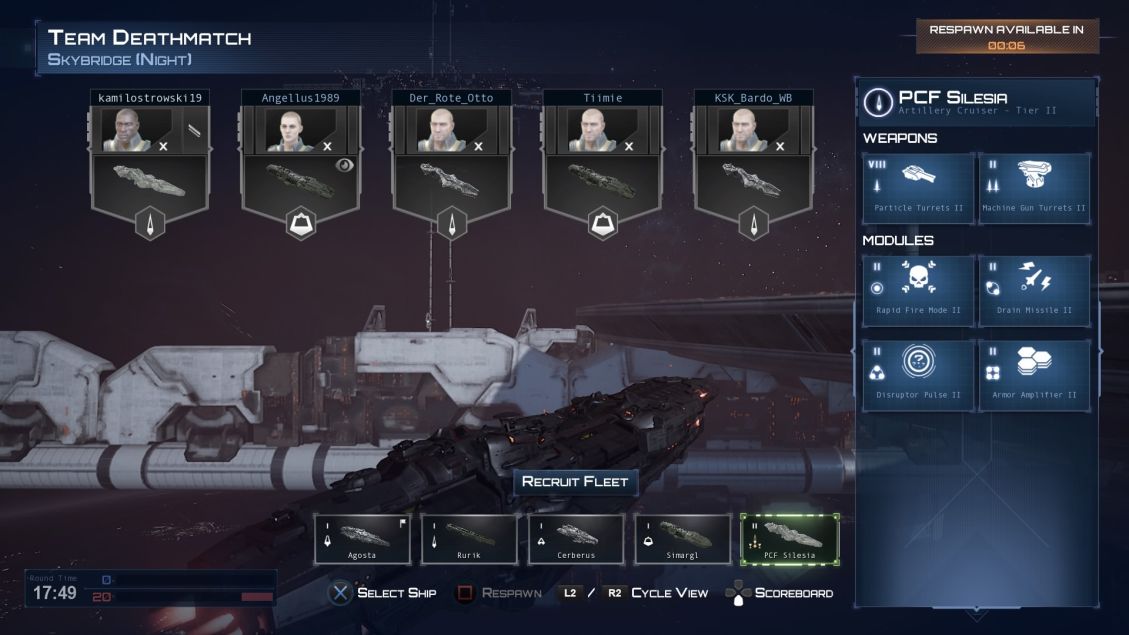Click the X mark on Tiimie's portrait

[x=629, y=146]
